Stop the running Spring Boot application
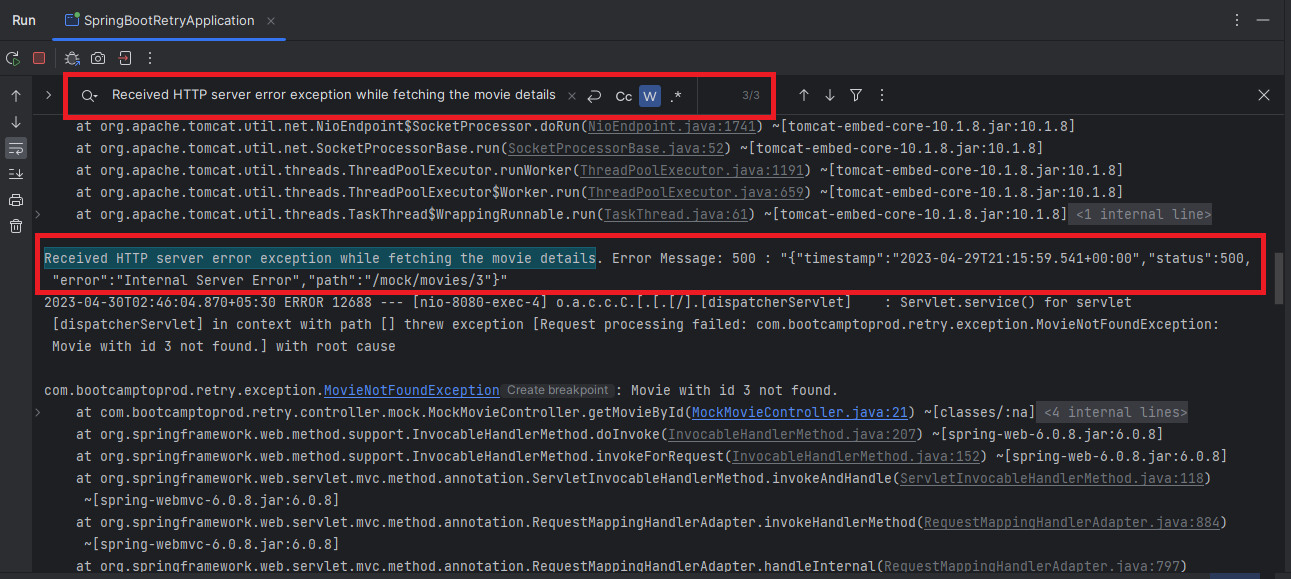This screenshot has width=1291, height=579. [39, 58]
